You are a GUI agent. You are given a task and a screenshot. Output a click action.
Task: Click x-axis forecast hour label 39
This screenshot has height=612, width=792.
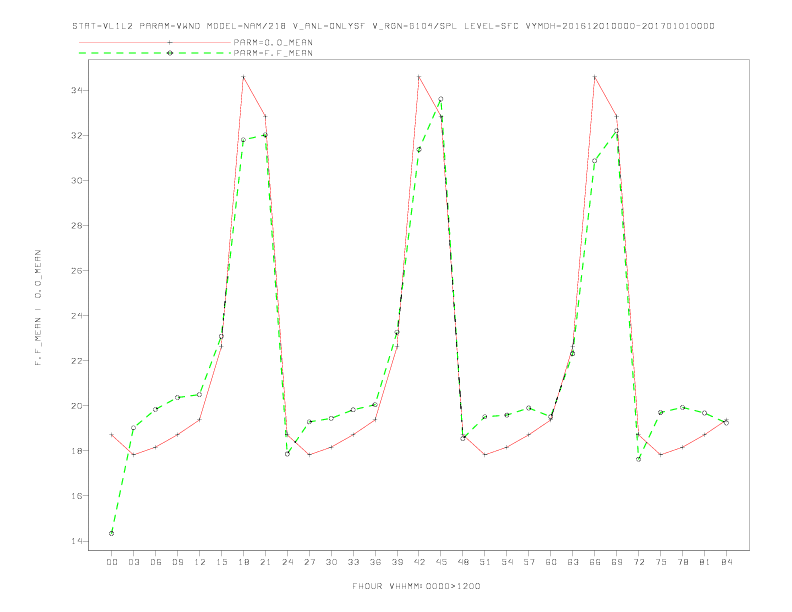[x=397, y=562]
